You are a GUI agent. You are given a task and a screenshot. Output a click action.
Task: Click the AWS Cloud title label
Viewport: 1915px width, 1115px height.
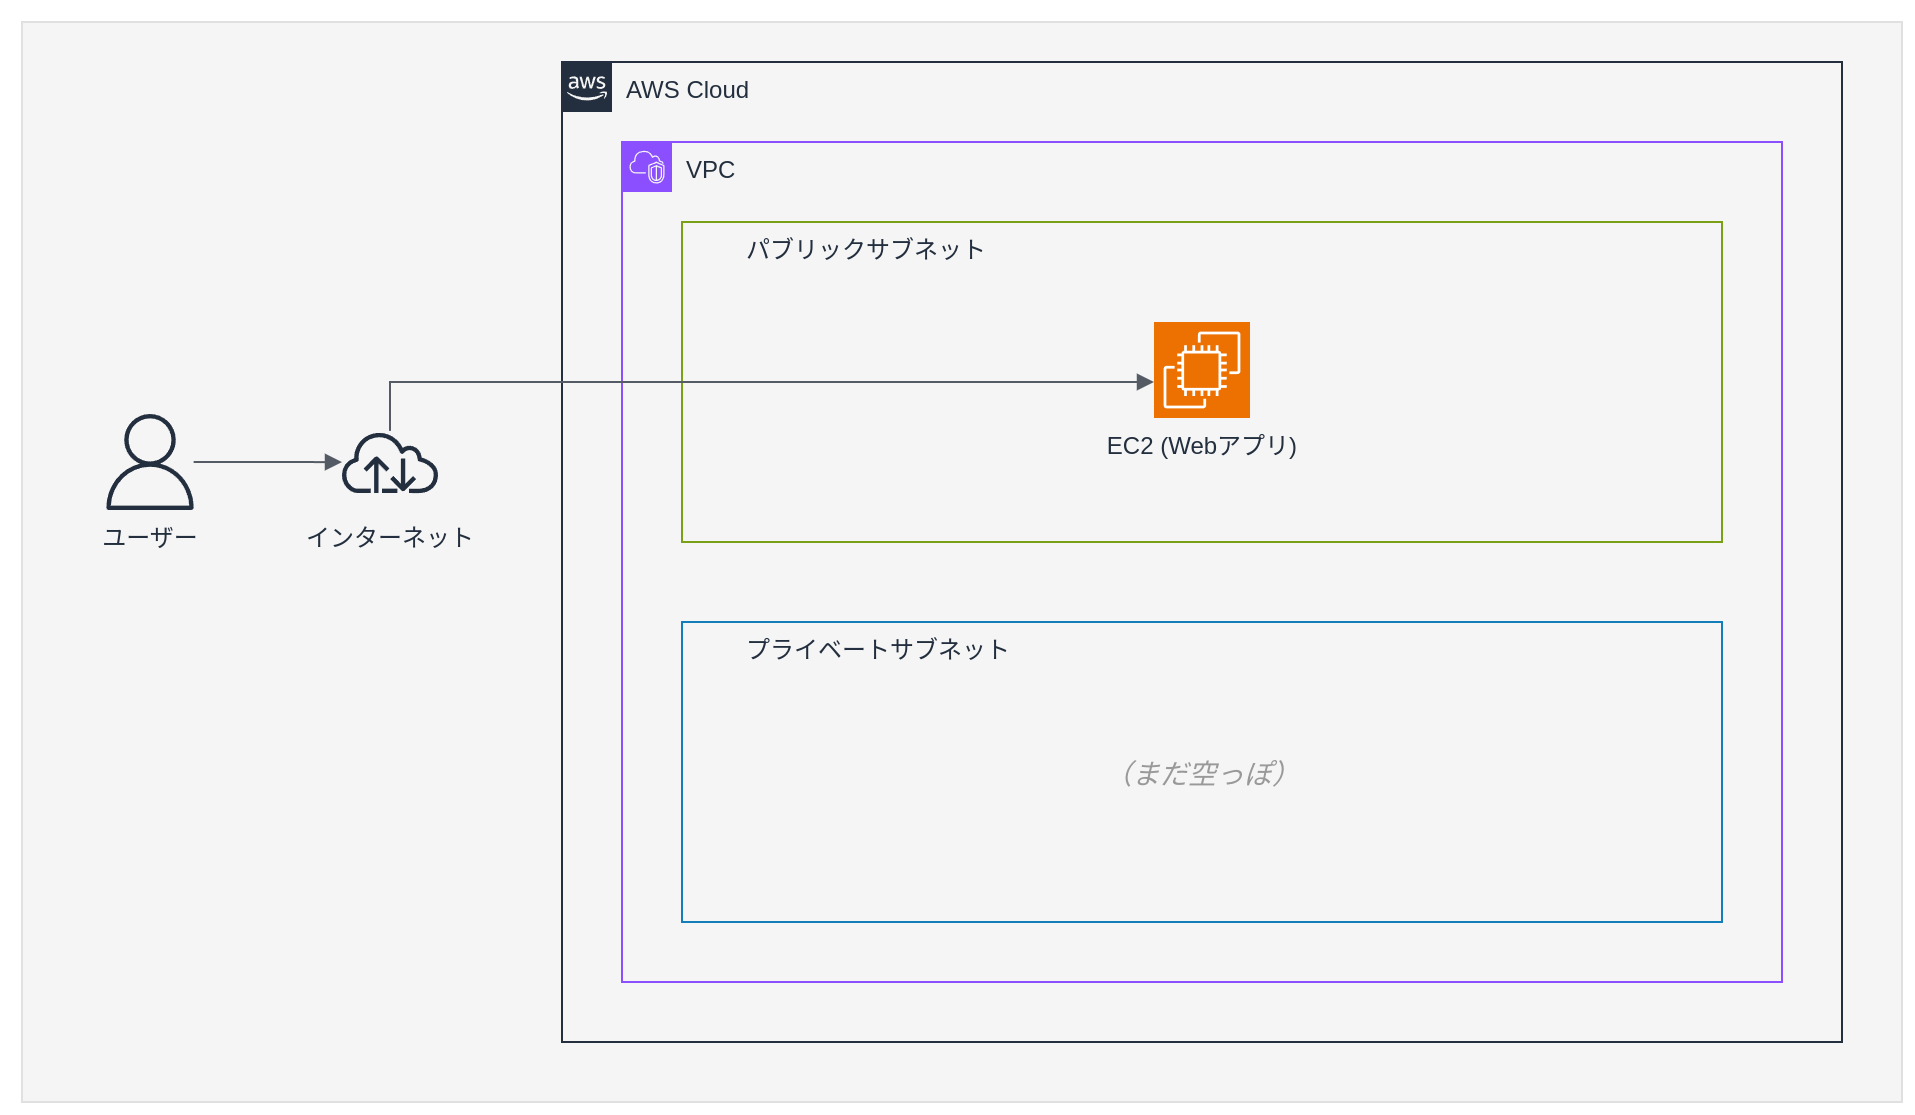[x=687, y=90]
